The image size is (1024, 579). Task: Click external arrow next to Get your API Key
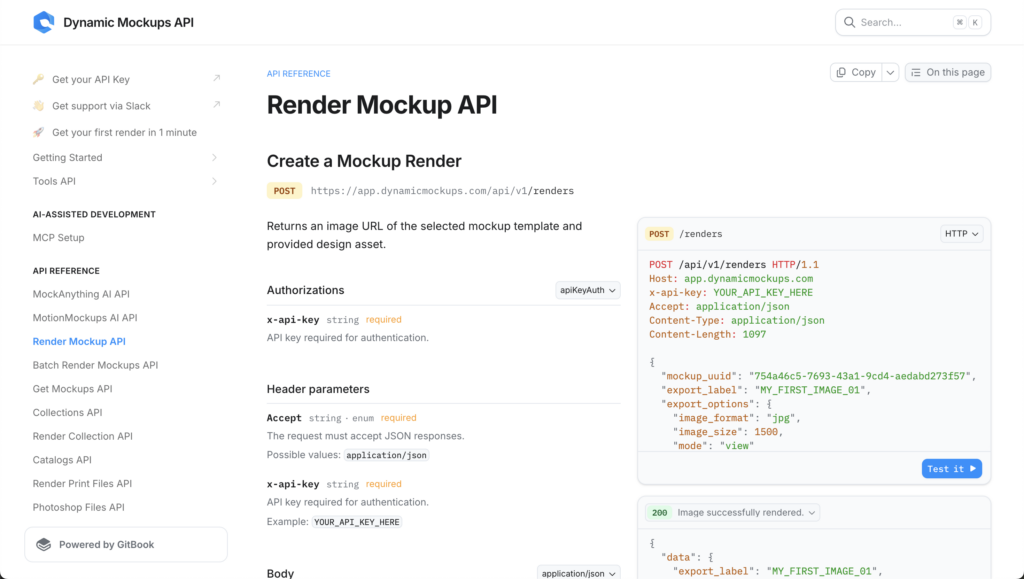click(216, 78)
